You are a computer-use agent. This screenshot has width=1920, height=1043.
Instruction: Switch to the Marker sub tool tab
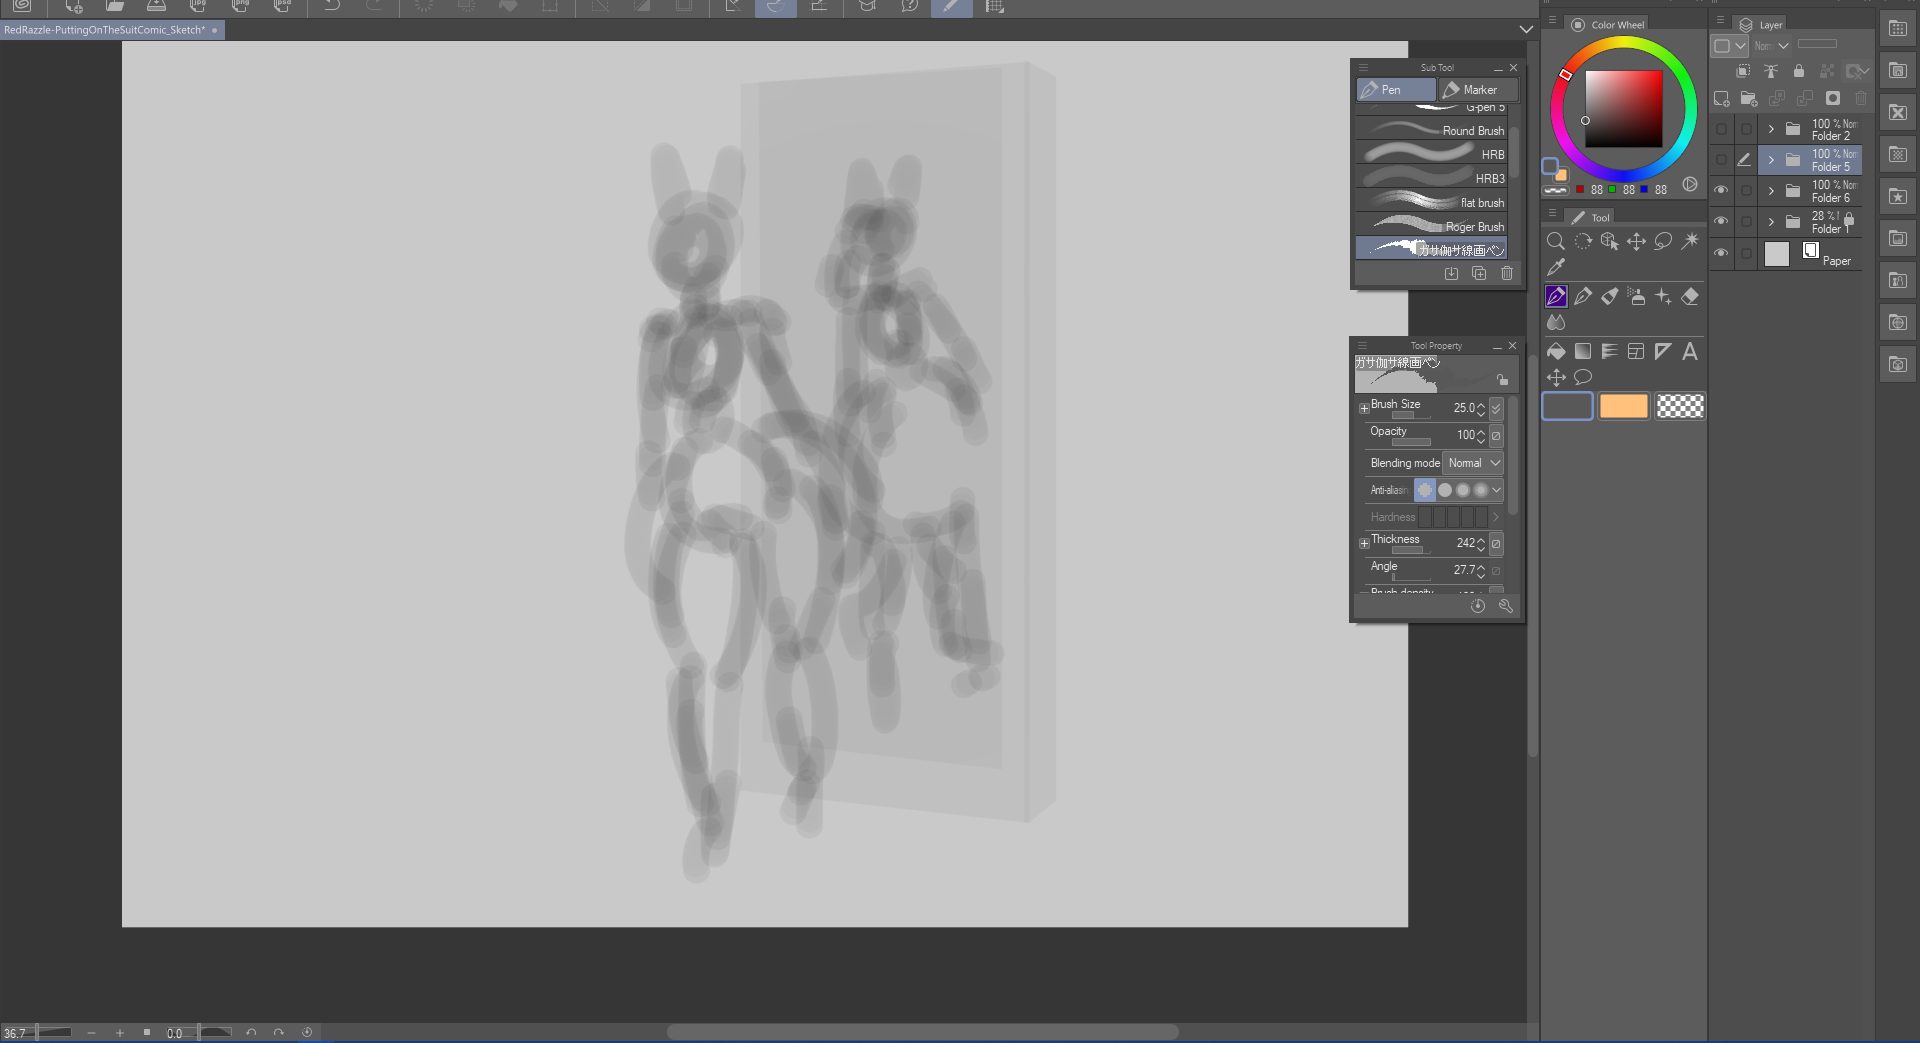[1479, 90]
